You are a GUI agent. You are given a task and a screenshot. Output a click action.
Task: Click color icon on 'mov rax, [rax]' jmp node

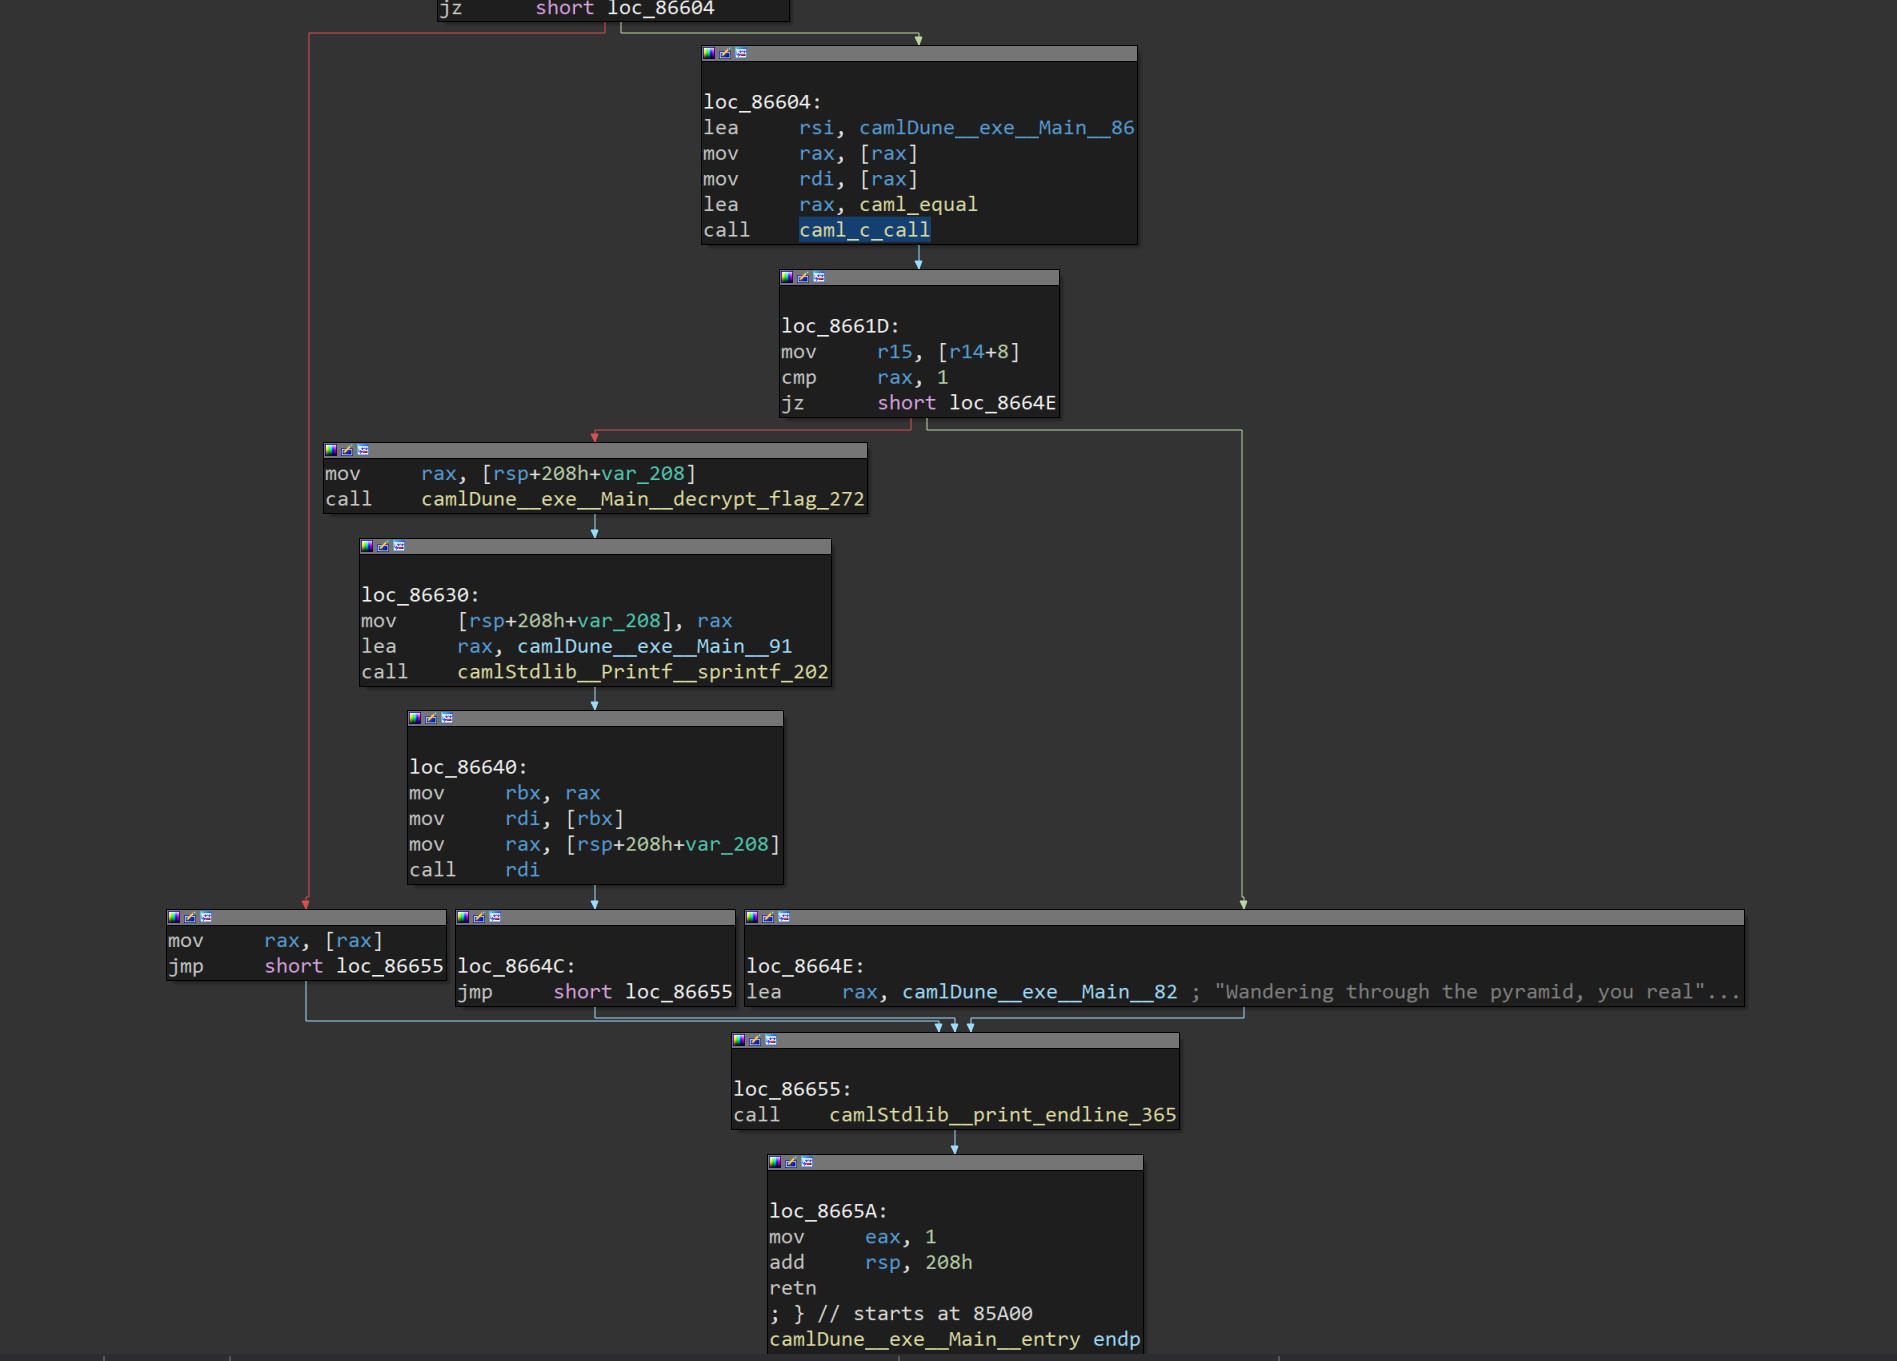[174, 917]
